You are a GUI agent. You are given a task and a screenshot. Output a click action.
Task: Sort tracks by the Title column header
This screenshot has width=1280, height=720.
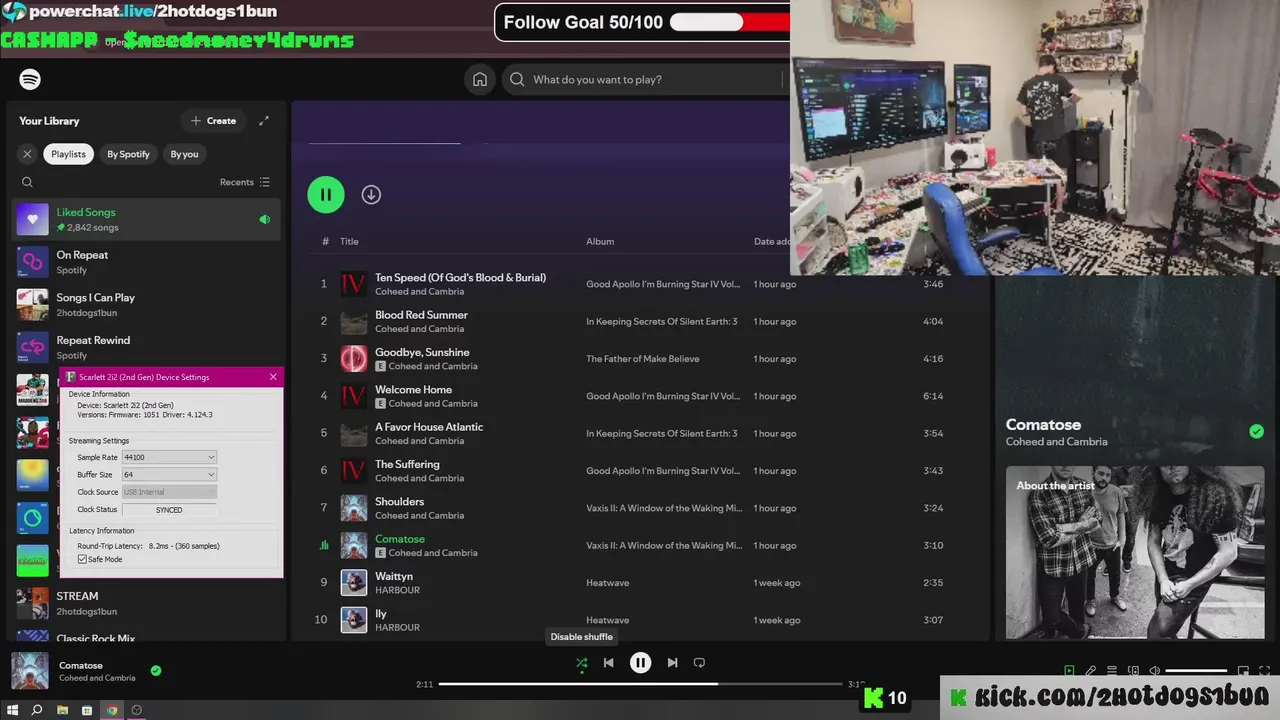pyautogui.click(x=349, y=241)
